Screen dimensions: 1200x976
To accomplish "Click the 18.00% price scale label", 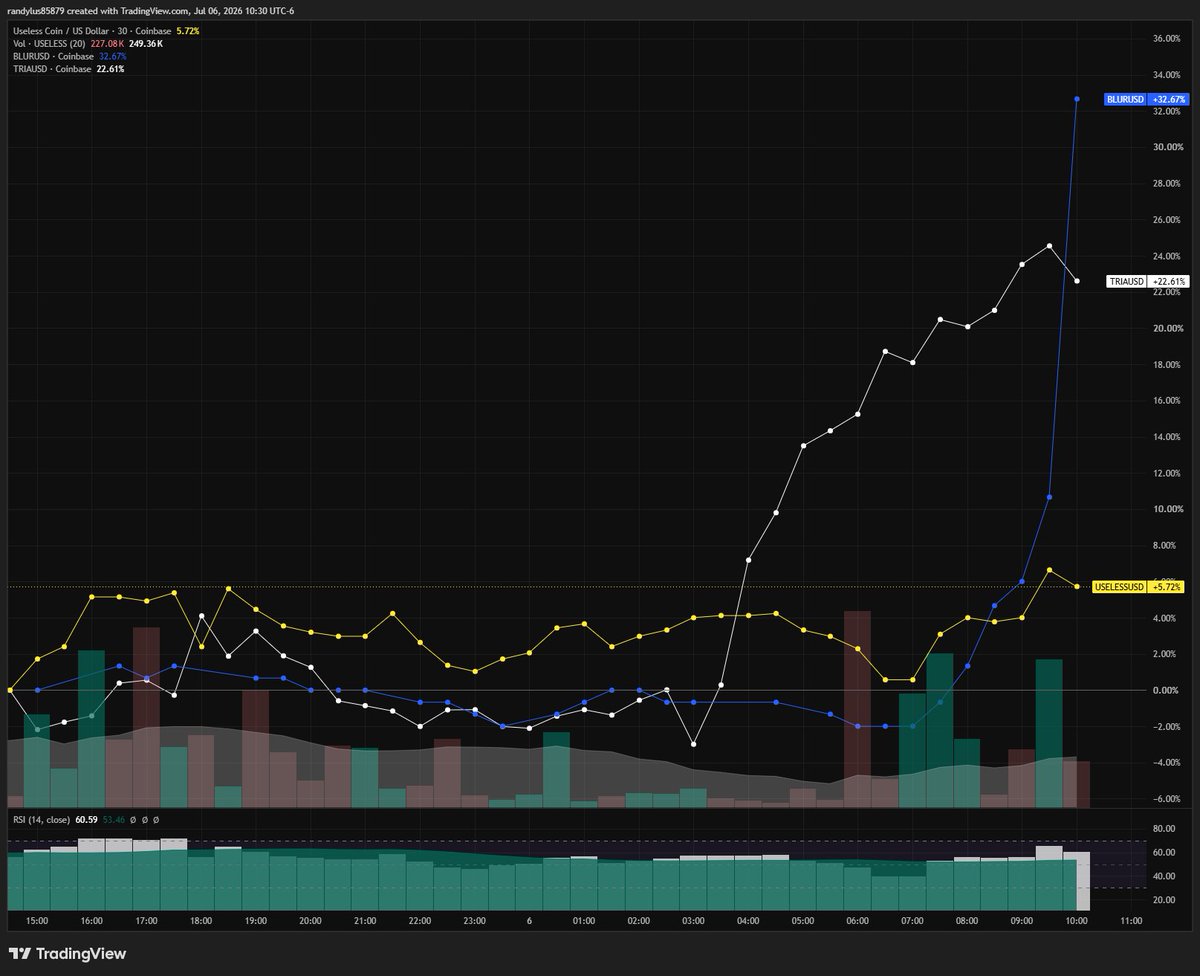I will tap(1168, 364).
